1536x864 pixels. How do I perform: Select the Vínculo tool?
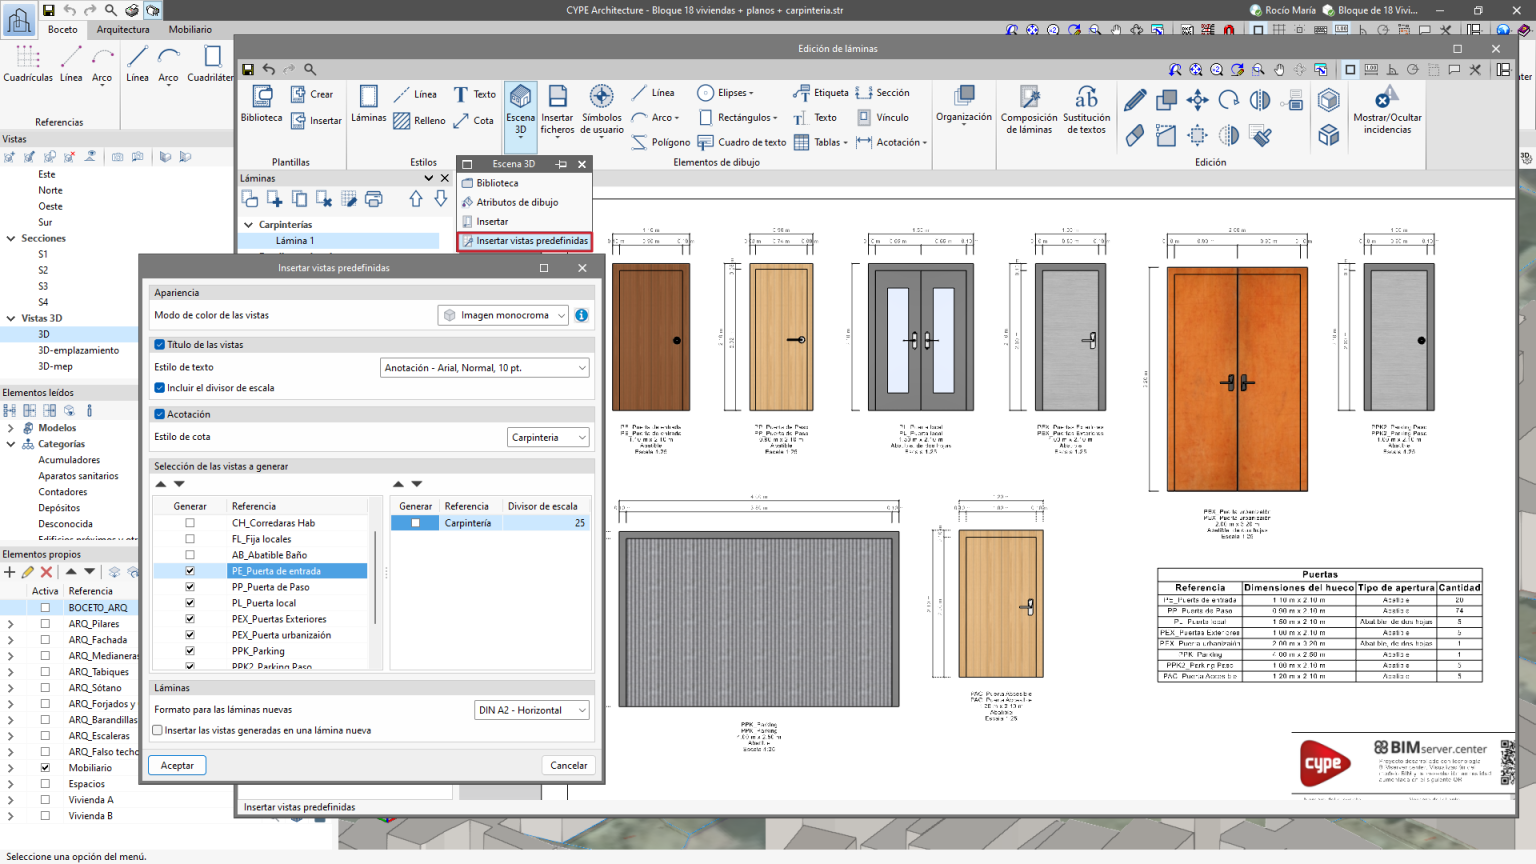click(x=883, y=117)
